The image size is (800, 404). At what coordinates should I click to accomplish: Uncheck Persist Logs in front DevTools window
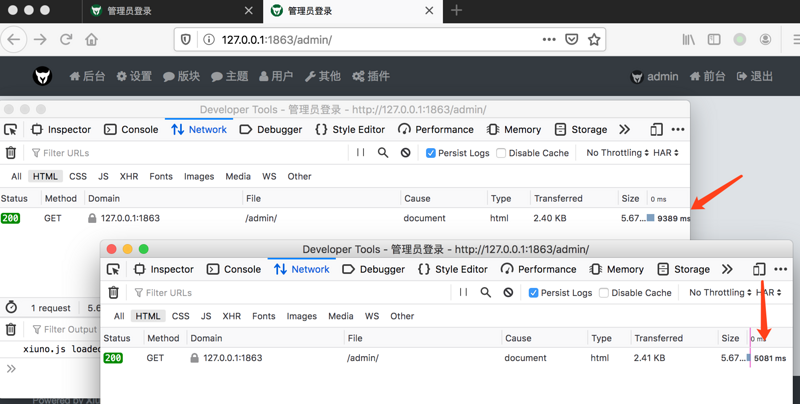pyautogui.click(x=533, y=293)
